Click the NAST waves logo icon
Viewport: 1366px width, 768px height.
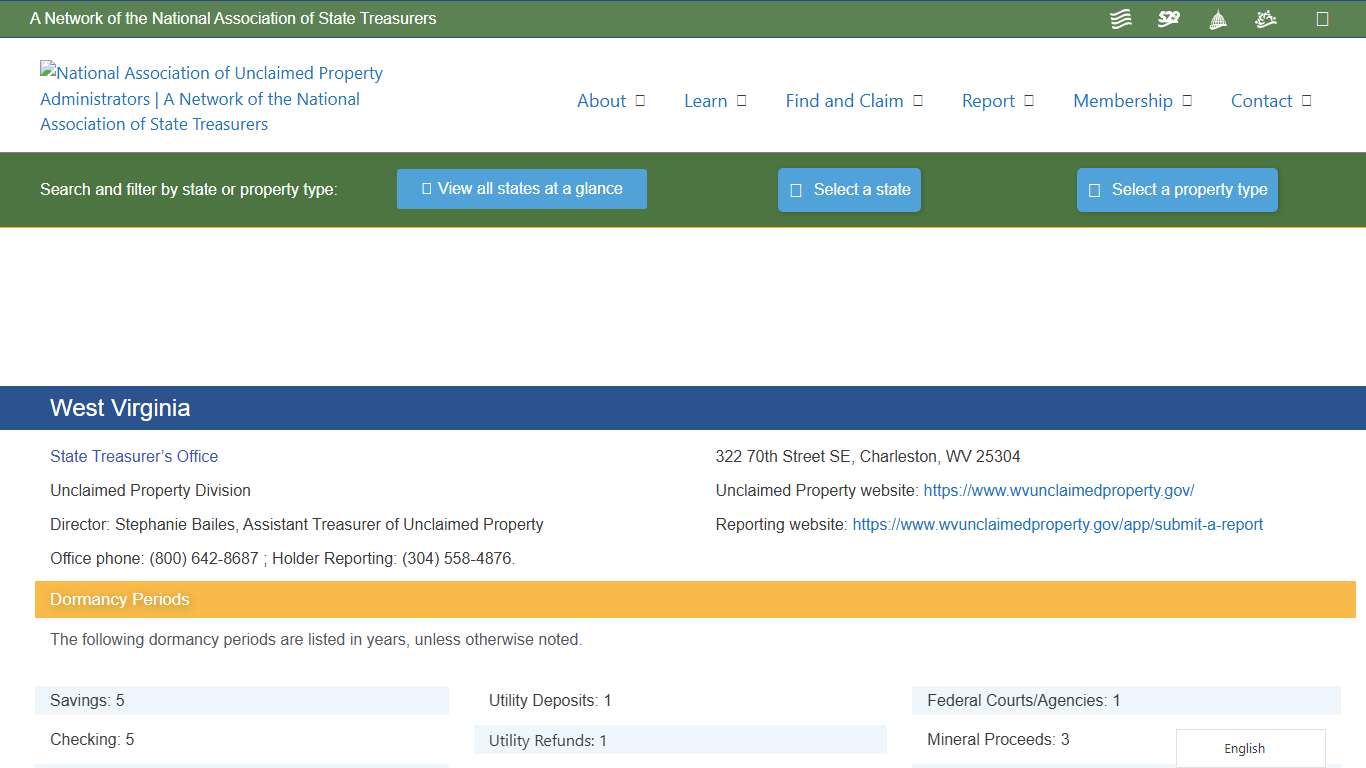pyautogui.click(x=1120, y=18)
